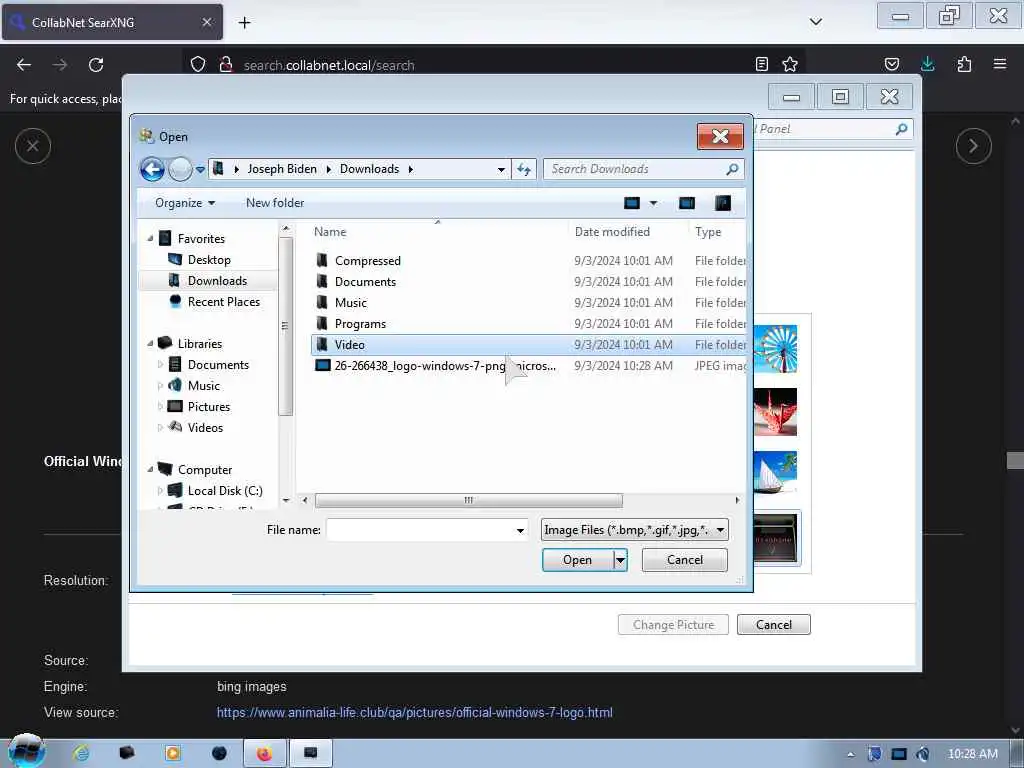Click the File name input box
Screen dimensions: 1024x768
click(420, 530)
